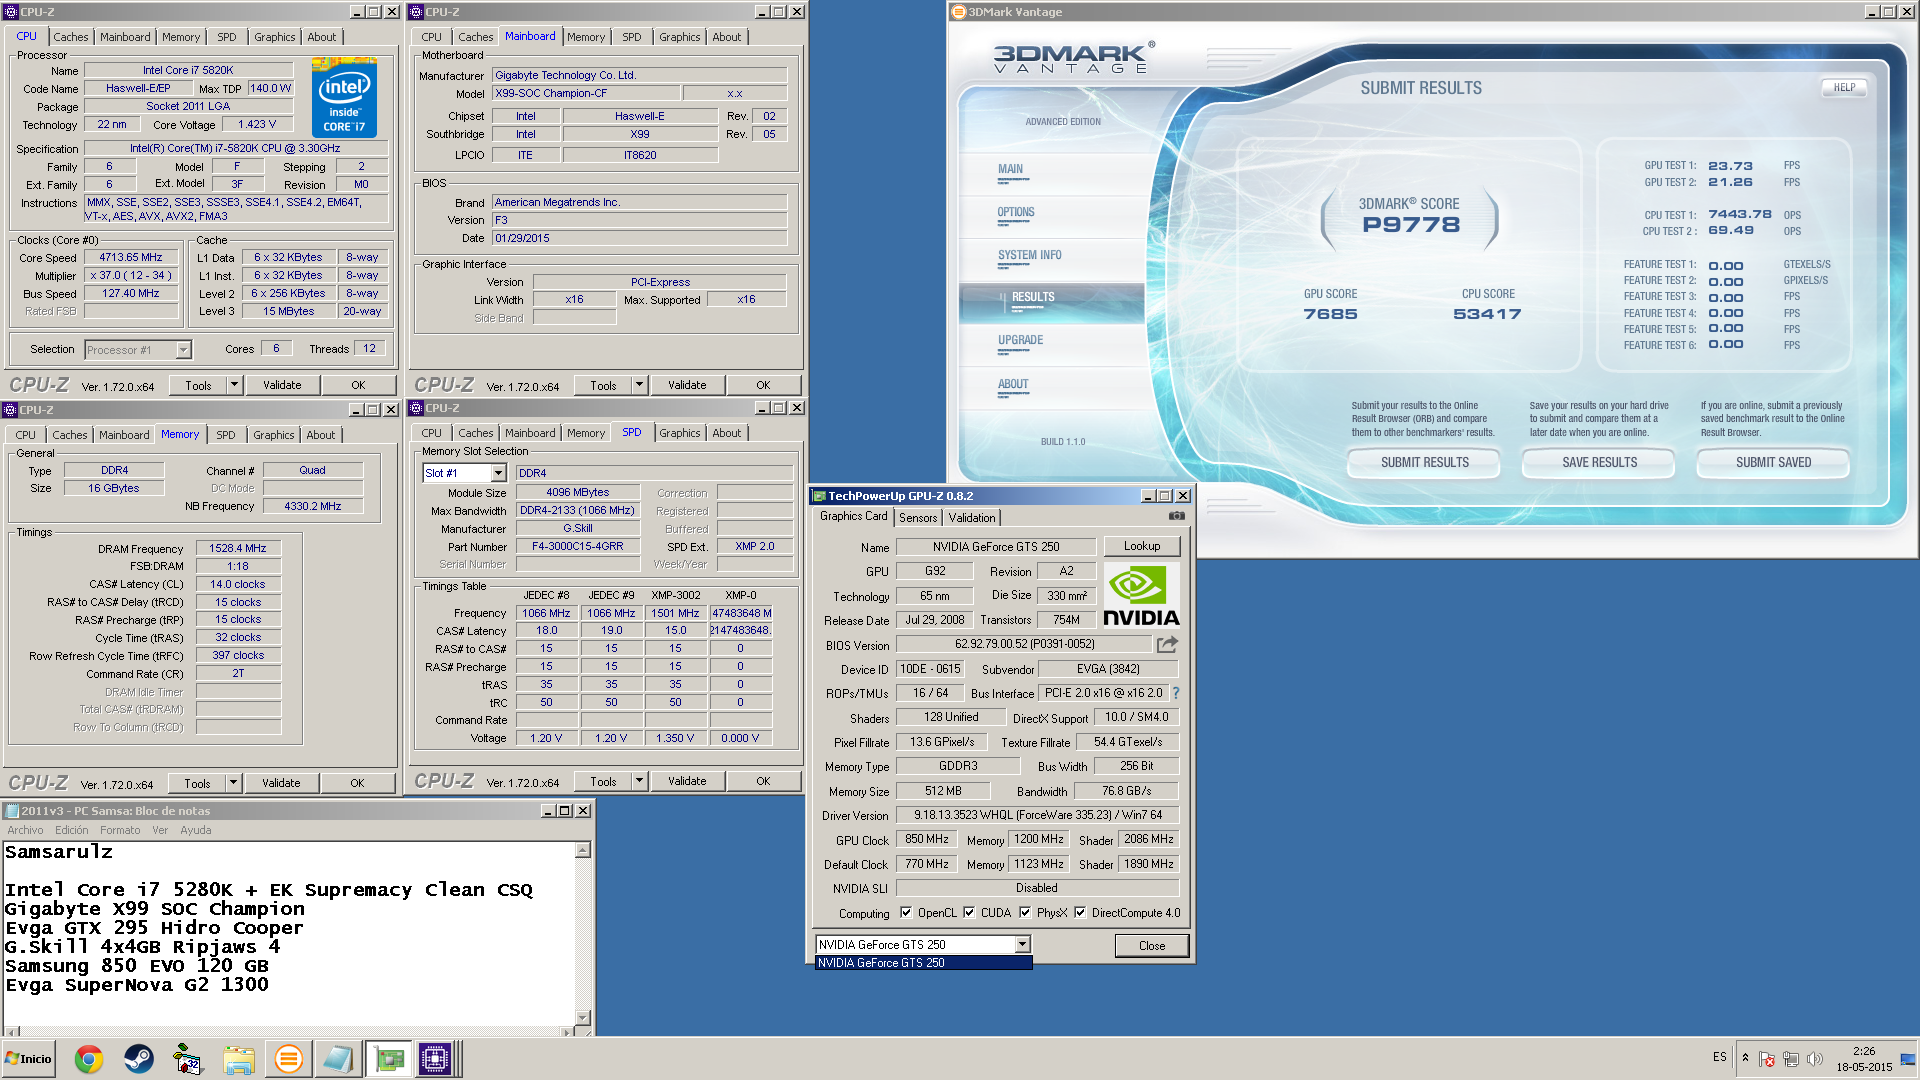Open OPTIONS in 3DMark sidebar

[x=1016, y=213]
